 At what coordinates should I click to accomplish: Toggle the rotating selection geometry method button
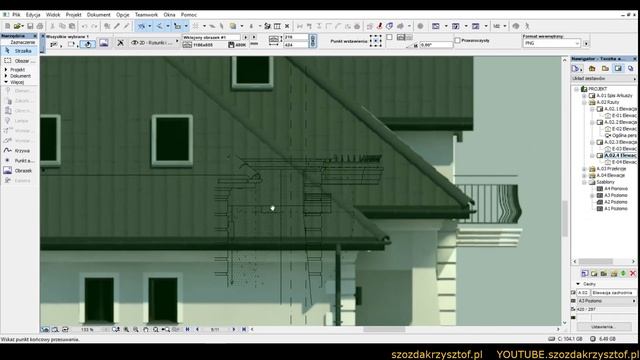[87, 43]
